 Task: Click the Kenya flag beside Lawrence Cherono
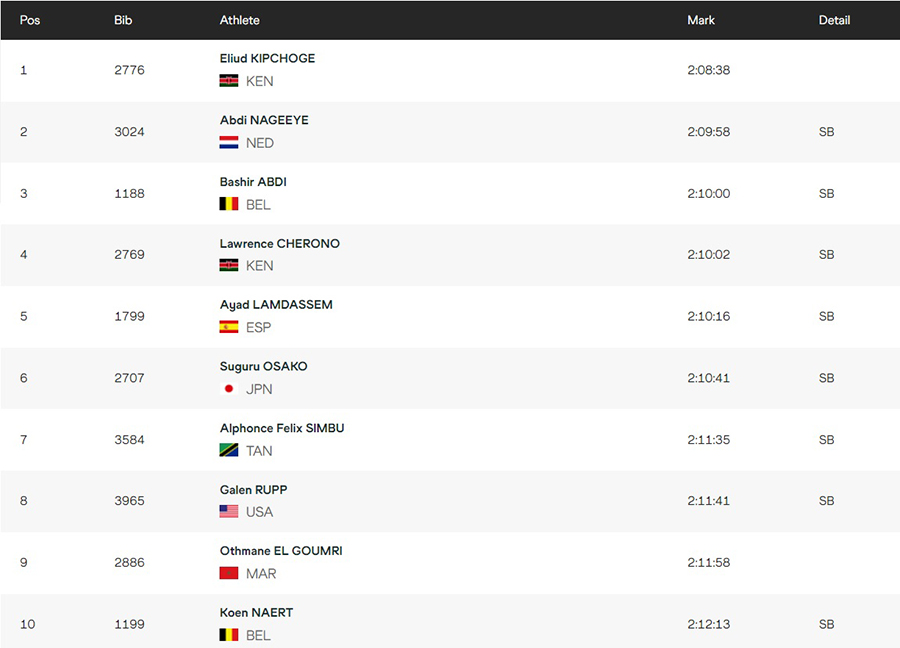click(228, 265)
